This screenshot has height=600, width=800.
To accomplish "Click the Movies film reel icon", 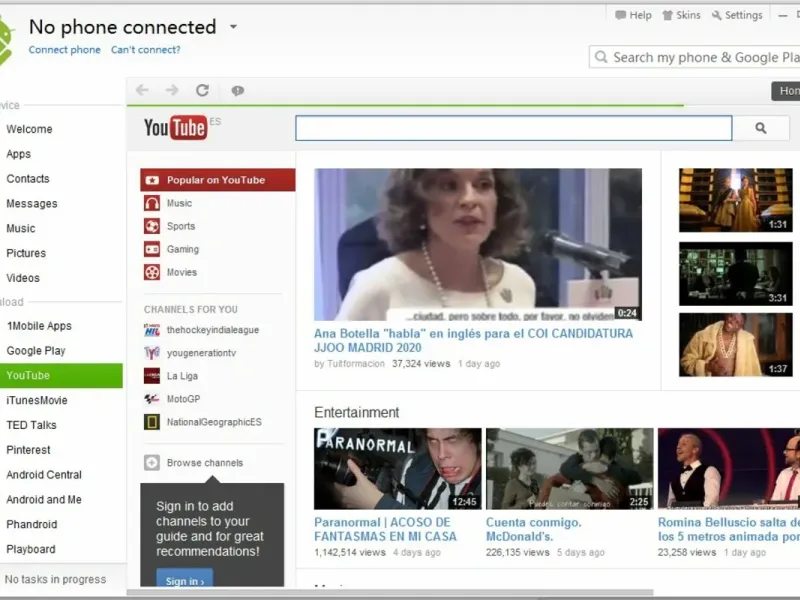I will click(152, 272).
